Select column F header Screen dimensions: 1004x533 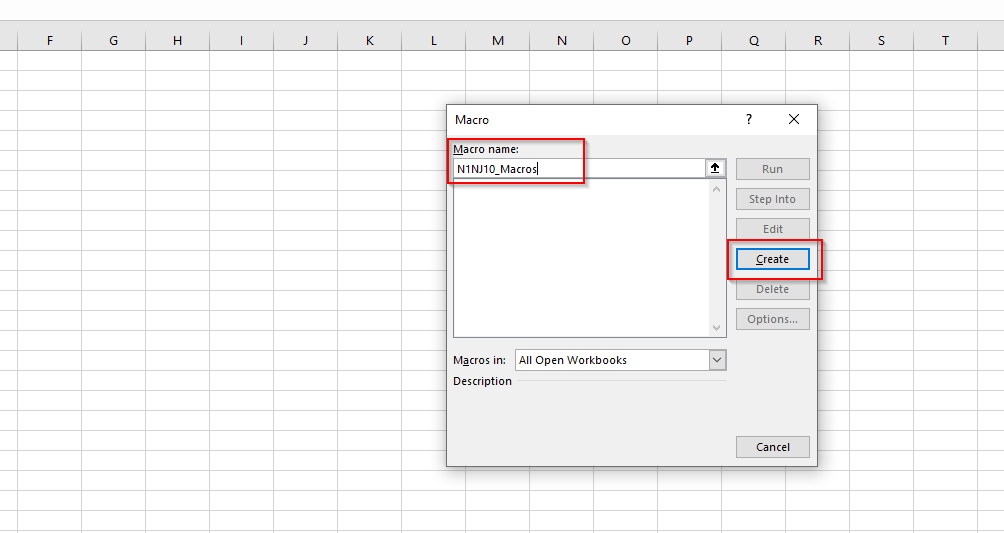[x=49, y=40]
